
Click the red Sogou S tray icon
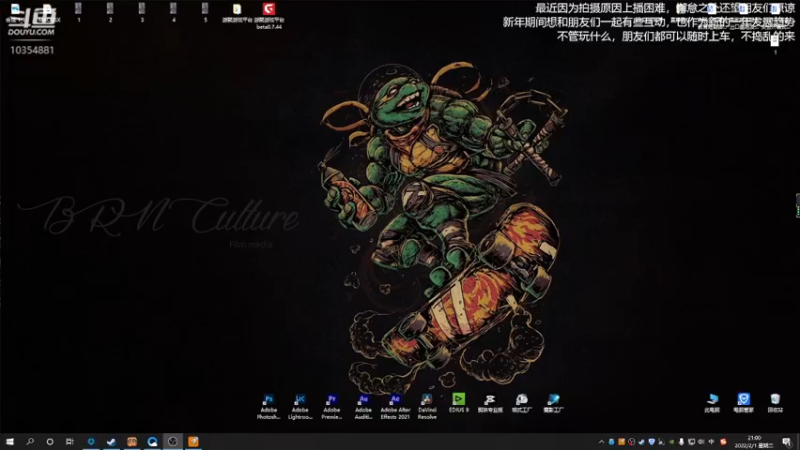point(723,442)
